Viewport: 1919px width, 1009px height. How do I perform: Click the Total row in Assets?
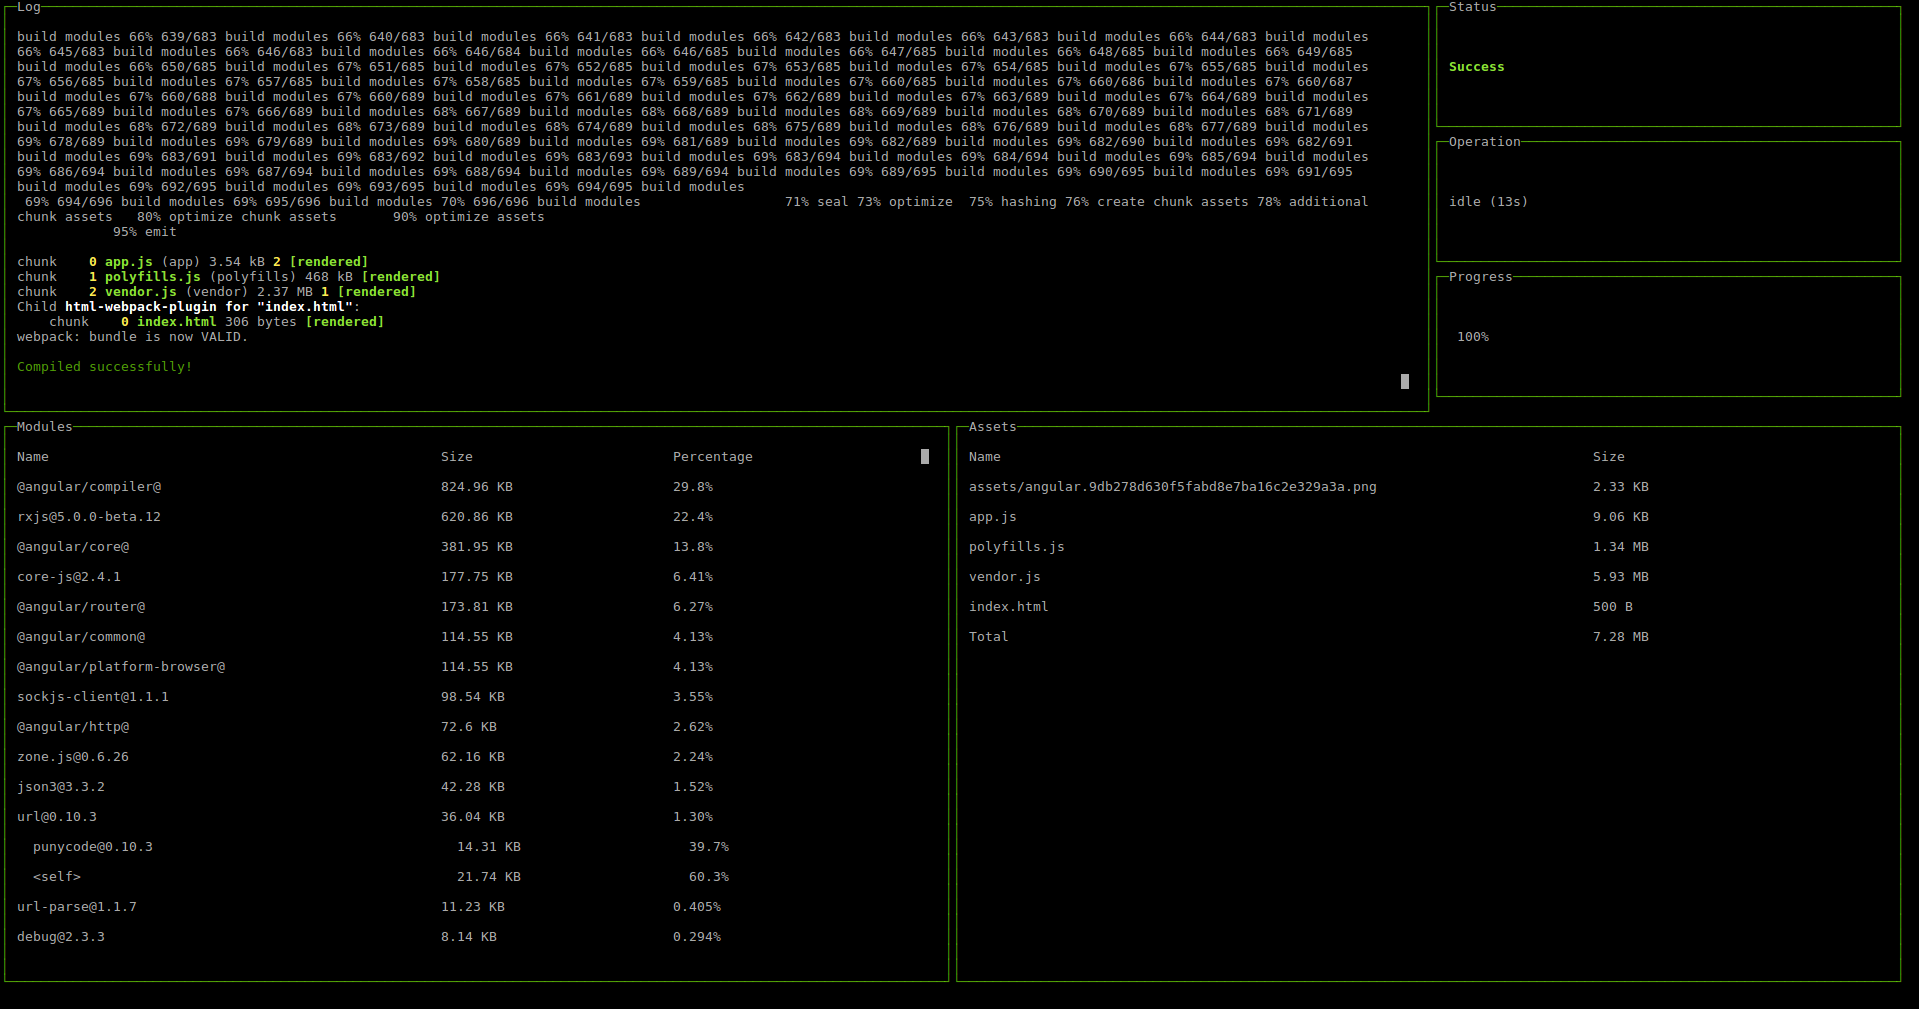coord(1429,637)
